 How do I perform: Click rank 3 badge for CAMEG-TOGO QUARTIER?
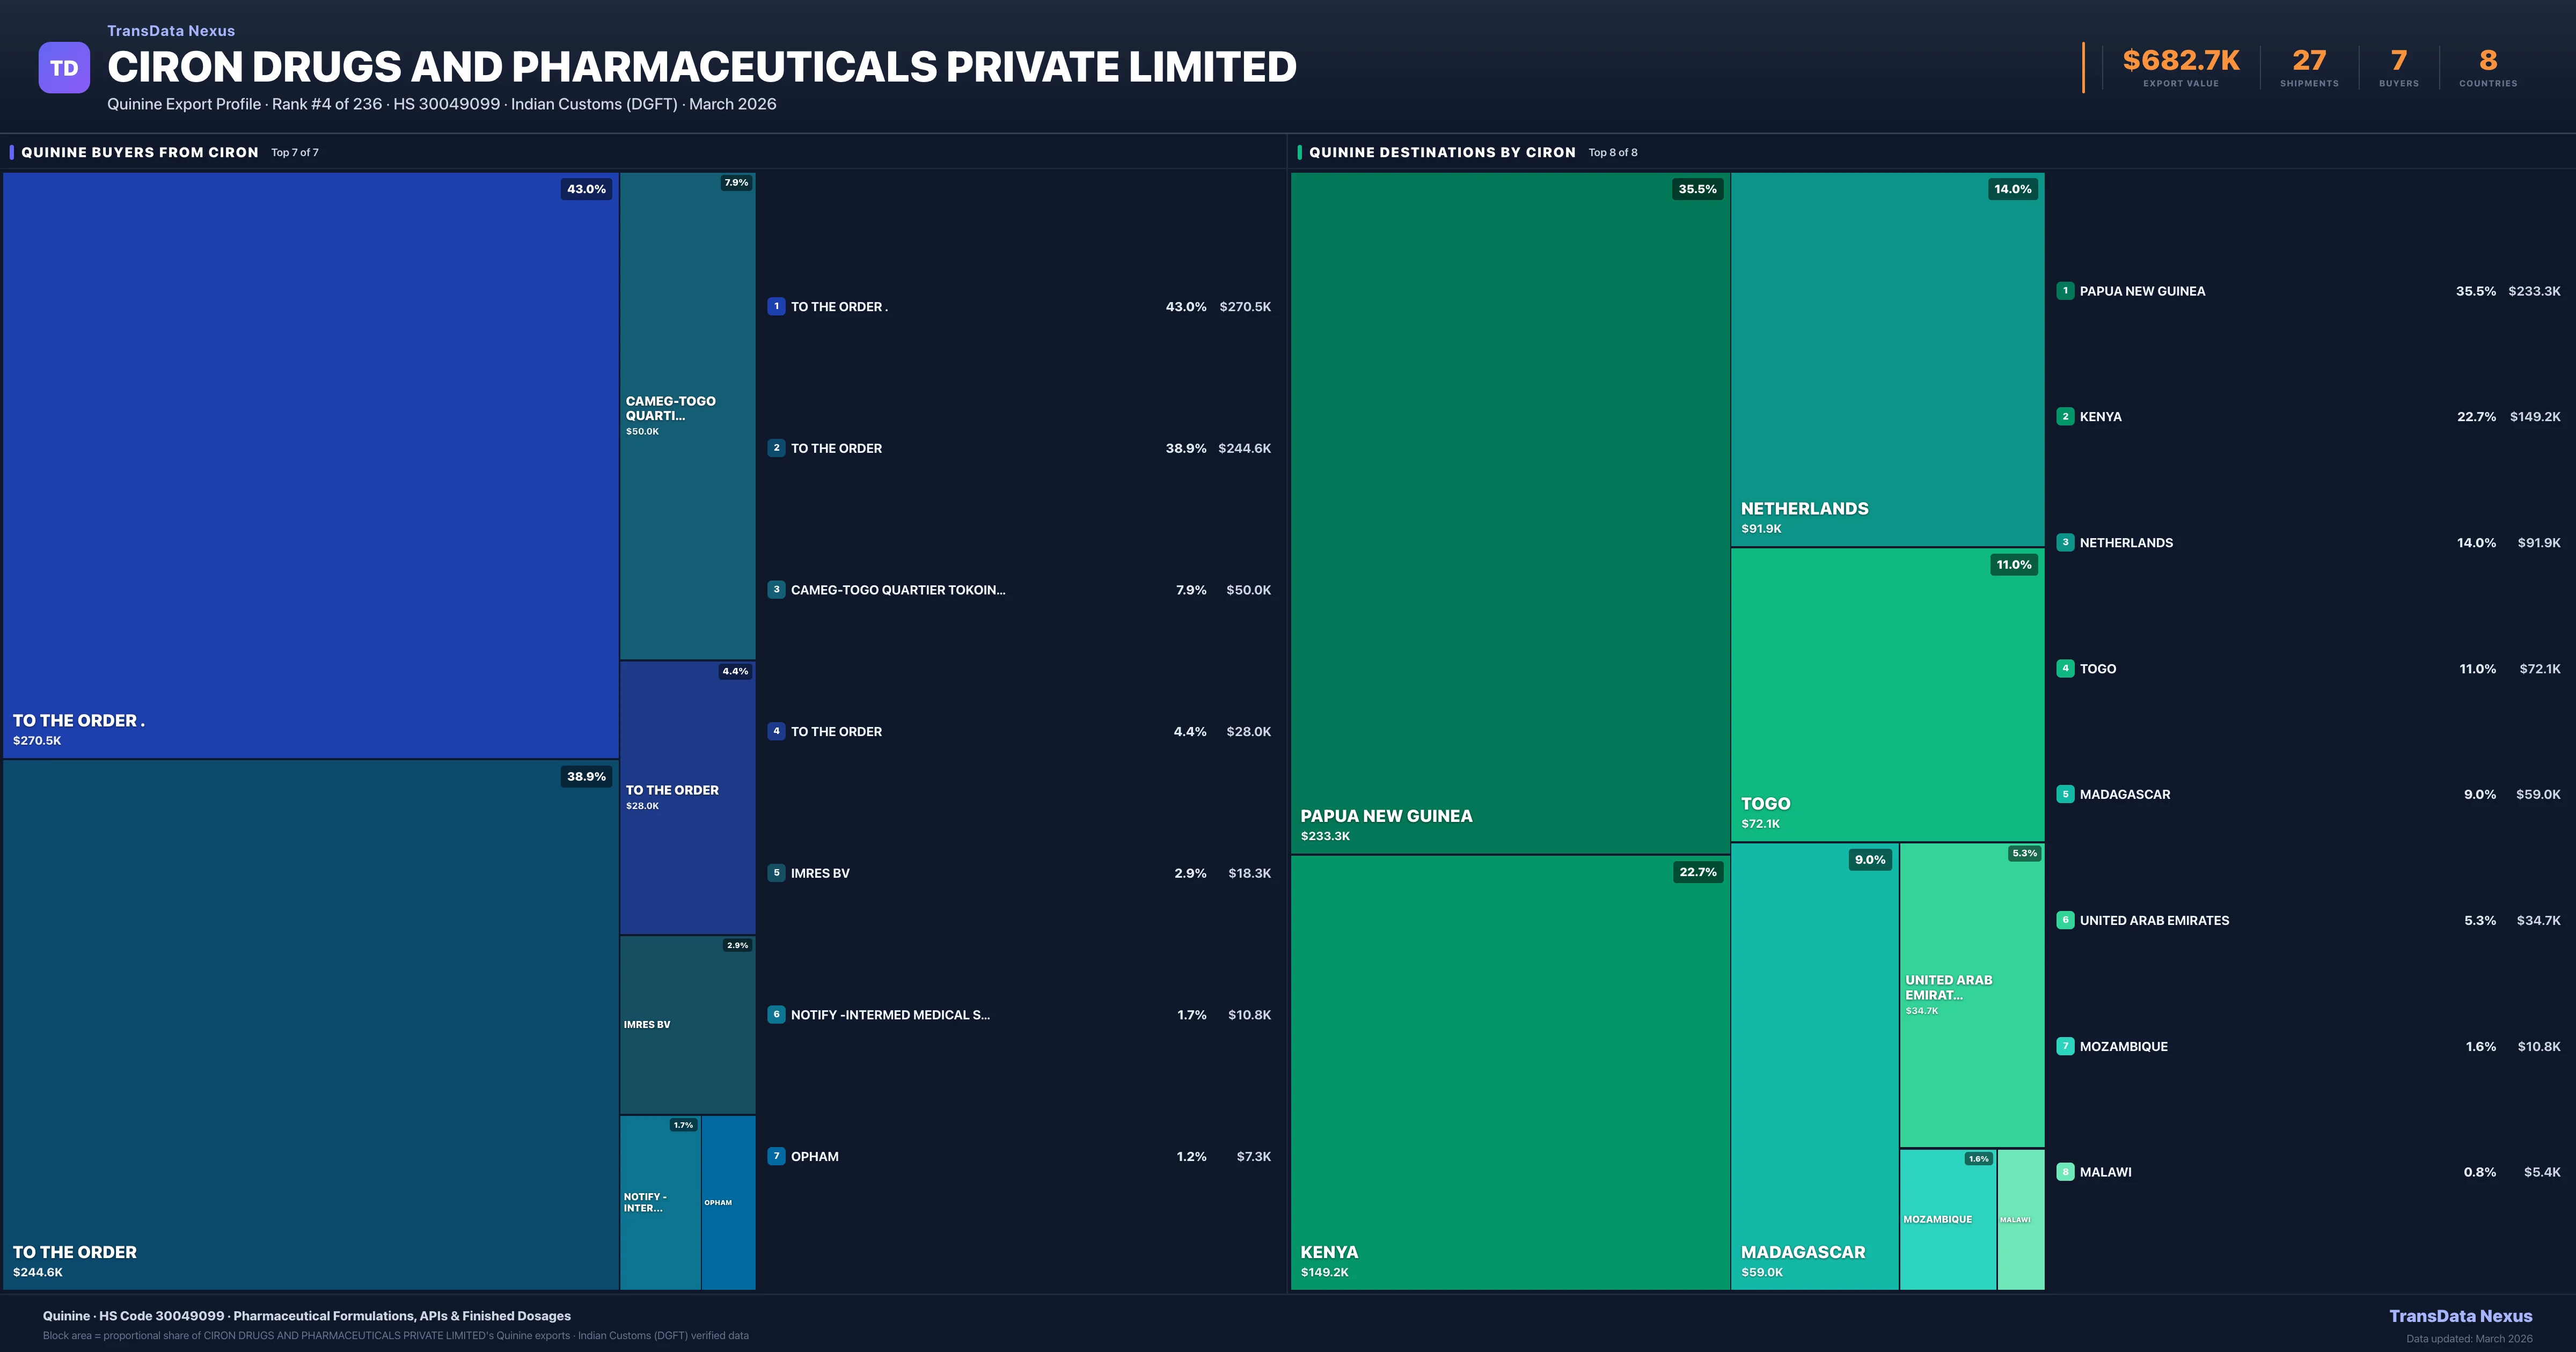tap(776, 590)
